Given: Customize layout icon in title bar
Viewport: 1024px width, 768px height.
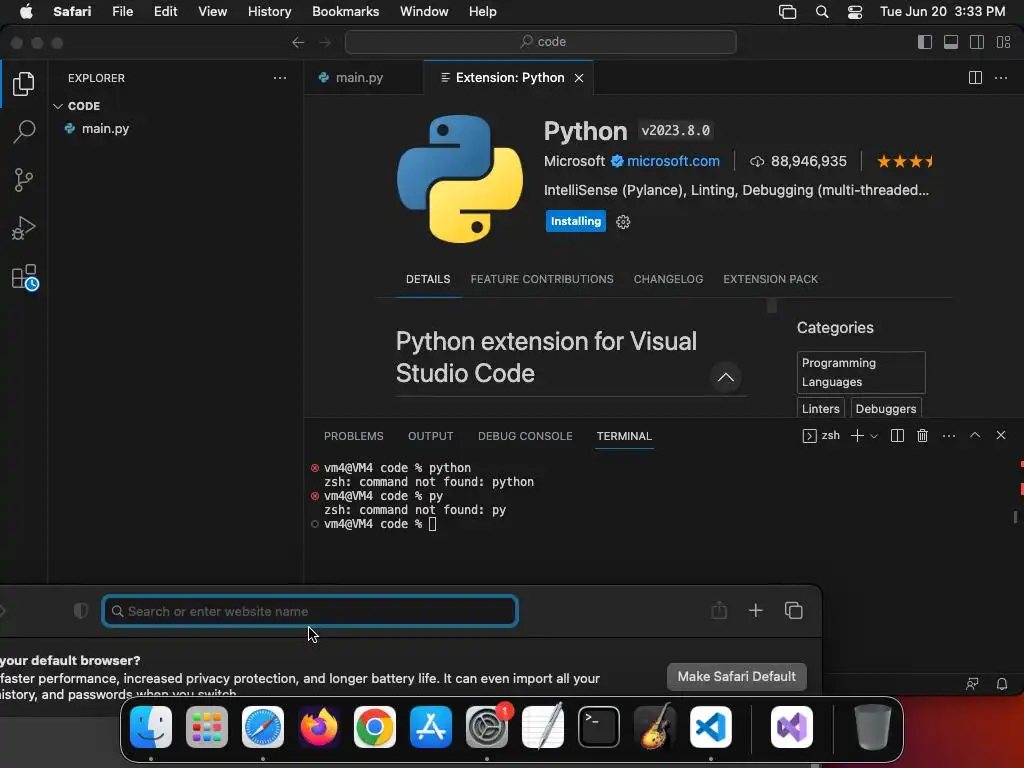Looking at the screenshot, I should pos(1004,42).
